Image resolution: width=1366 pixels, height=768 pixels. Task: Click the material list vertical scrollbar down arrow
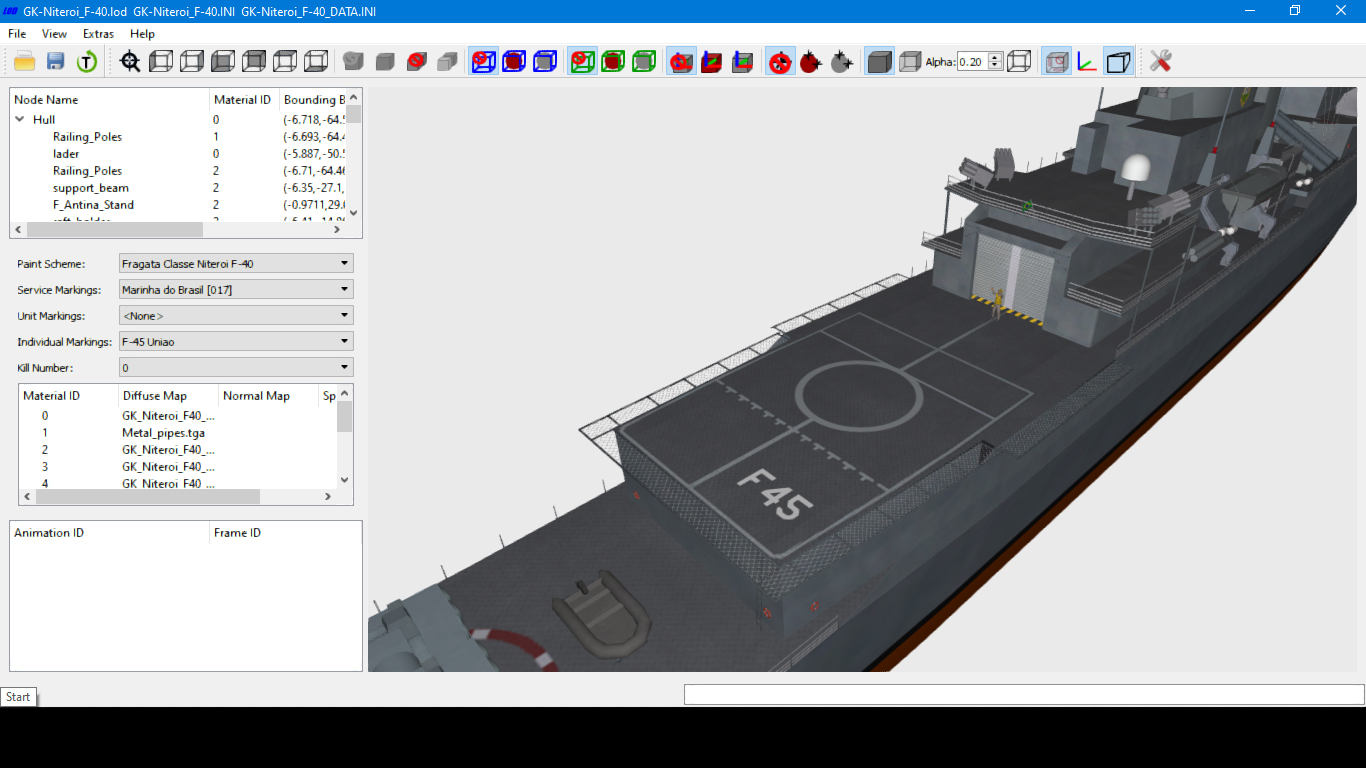click(x=345, y=480)
